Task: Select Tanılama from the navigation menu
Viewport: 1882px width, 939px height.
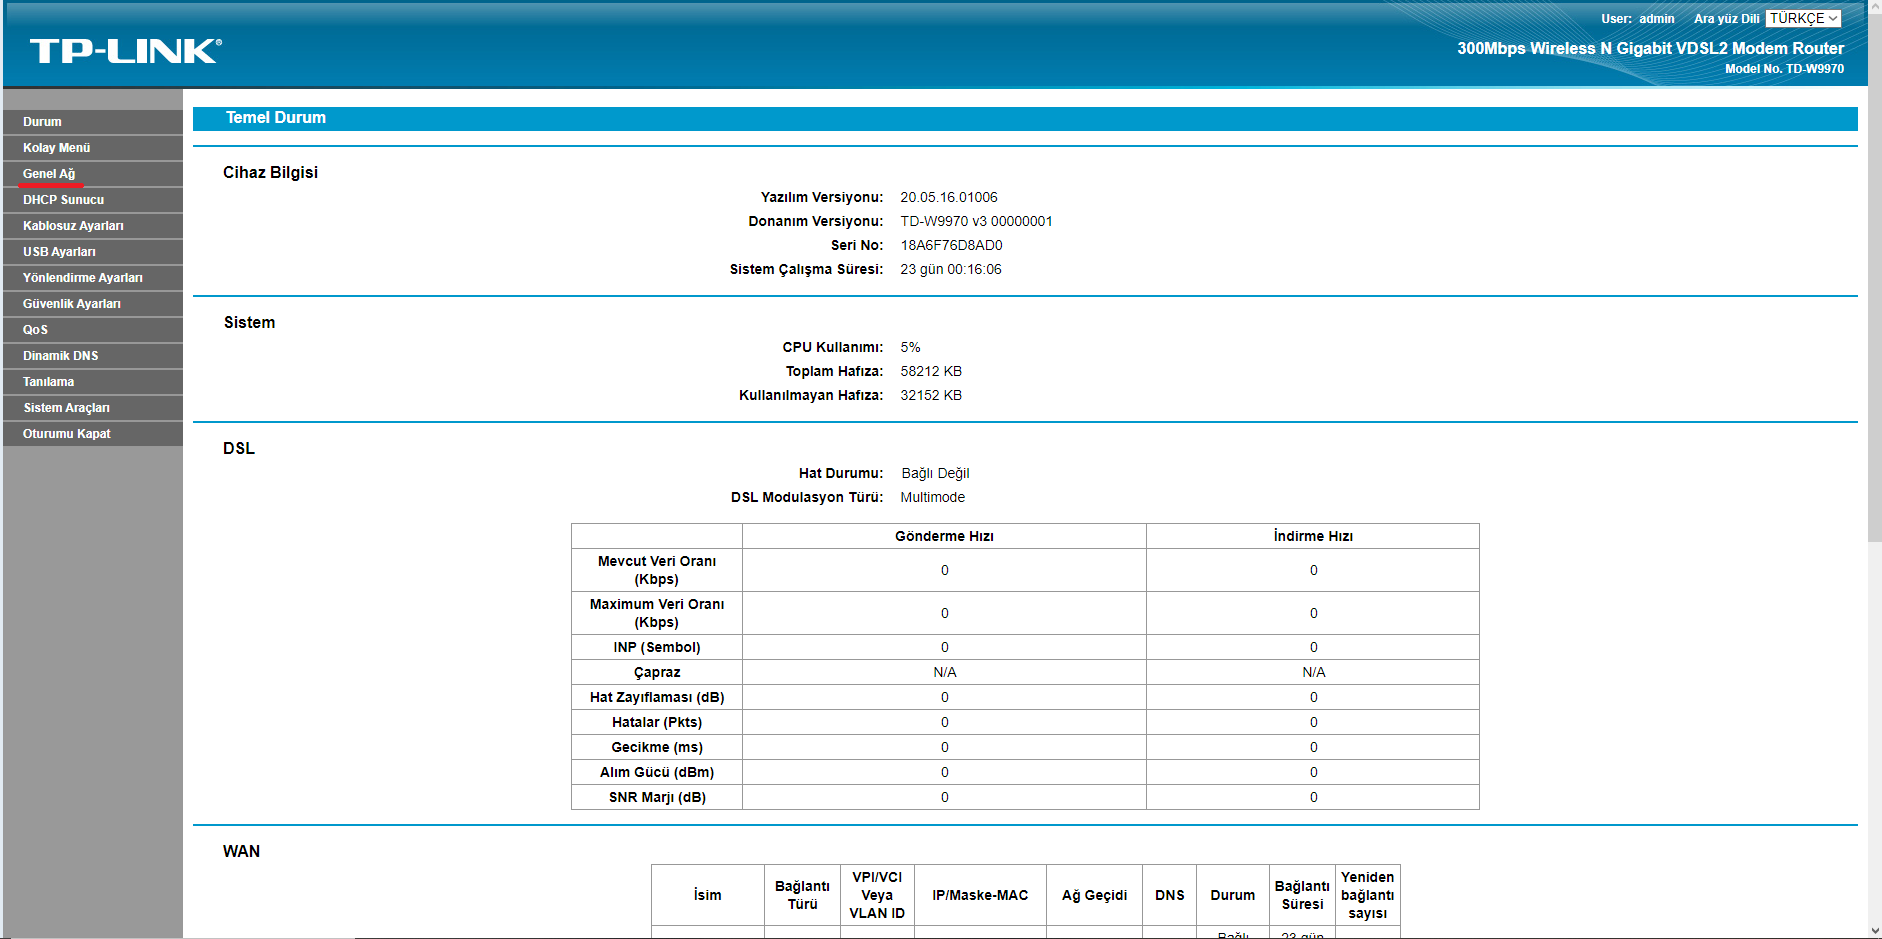Action: click(48, 381)
